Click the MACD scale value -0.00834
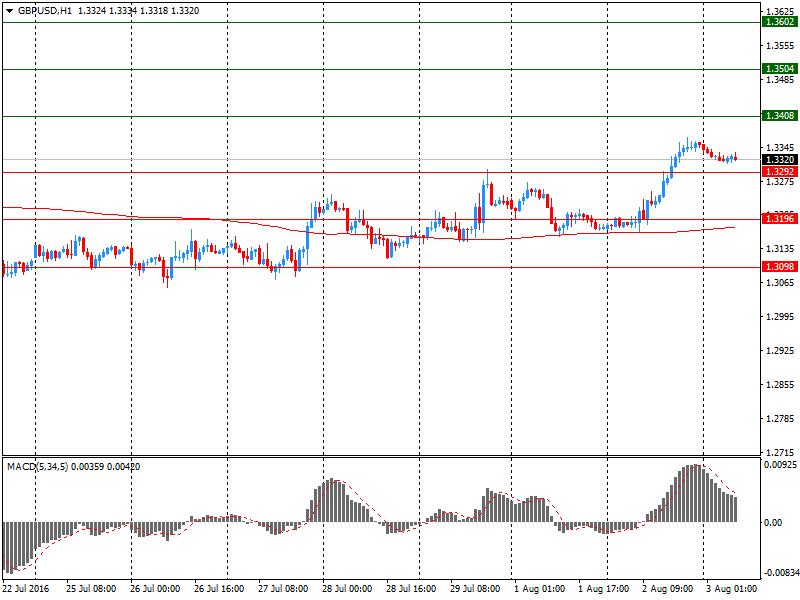The width and height of the screenshot is (800, 600). 780,572
